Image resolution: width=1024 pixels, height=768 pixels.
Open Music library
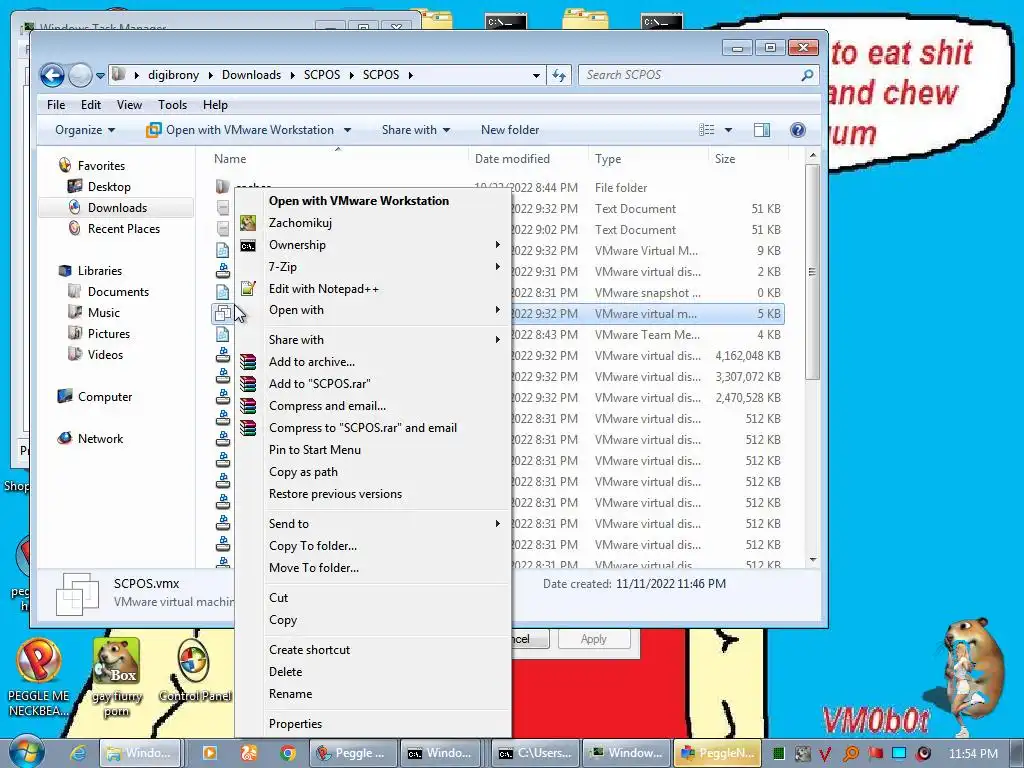(x=104, y=312)
